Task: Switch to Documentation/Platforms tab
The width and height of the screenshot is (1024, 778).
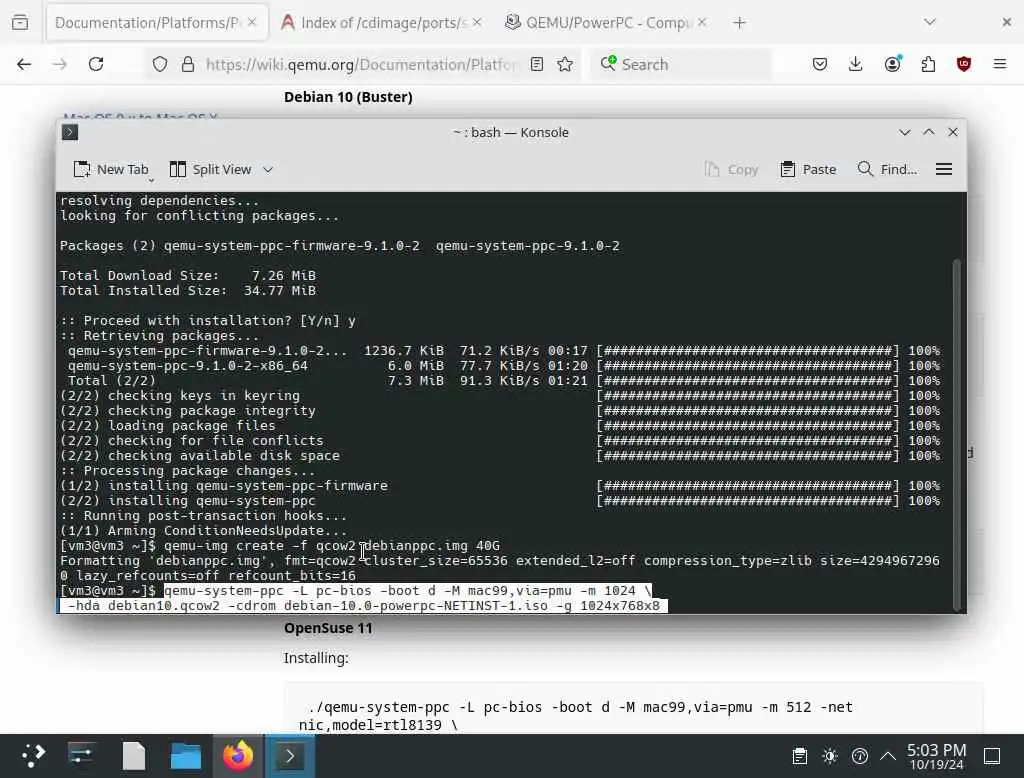Action: 155,23
